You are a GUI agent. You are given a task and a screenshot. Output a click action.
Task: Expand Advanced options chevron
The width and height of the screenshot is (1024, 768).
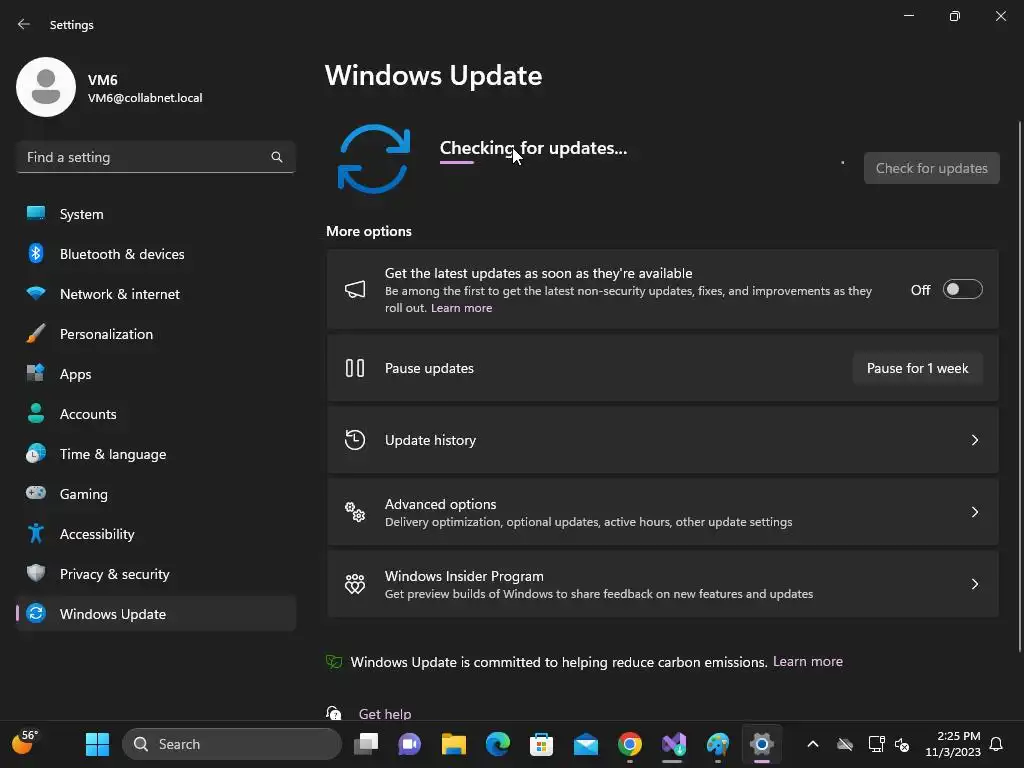pos(974,512)
